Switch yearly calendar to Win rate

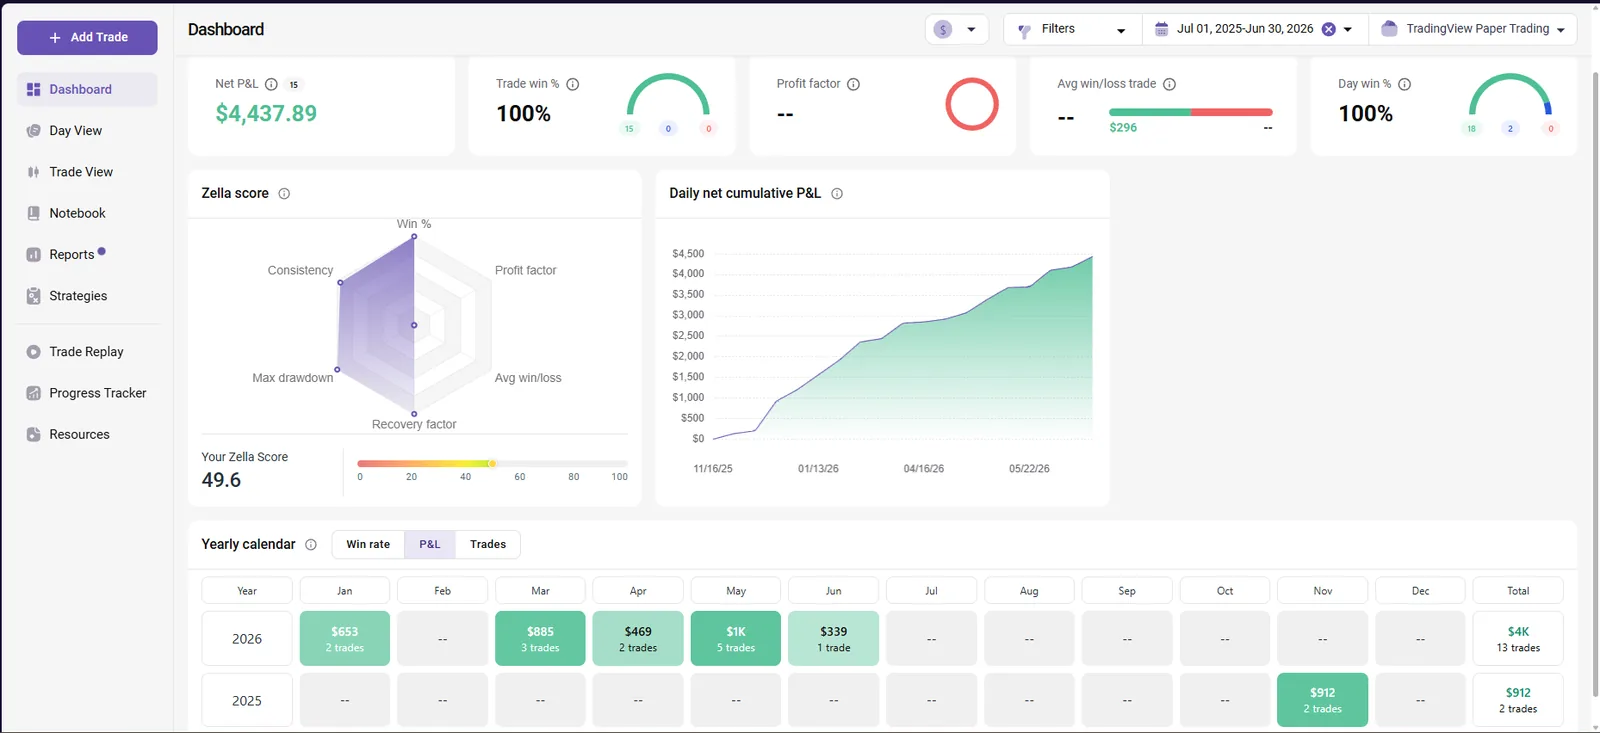pyautogui.click(x=368, y=545)
